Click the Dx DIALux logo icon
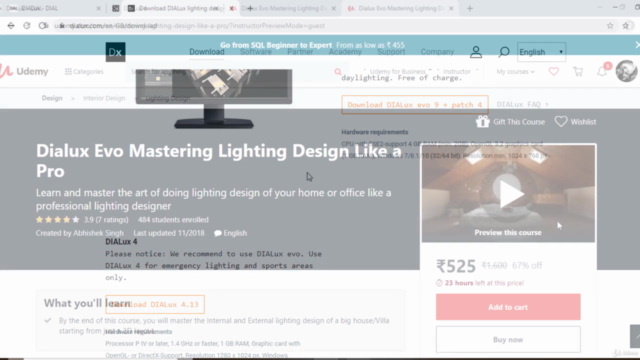 [116, 52]
